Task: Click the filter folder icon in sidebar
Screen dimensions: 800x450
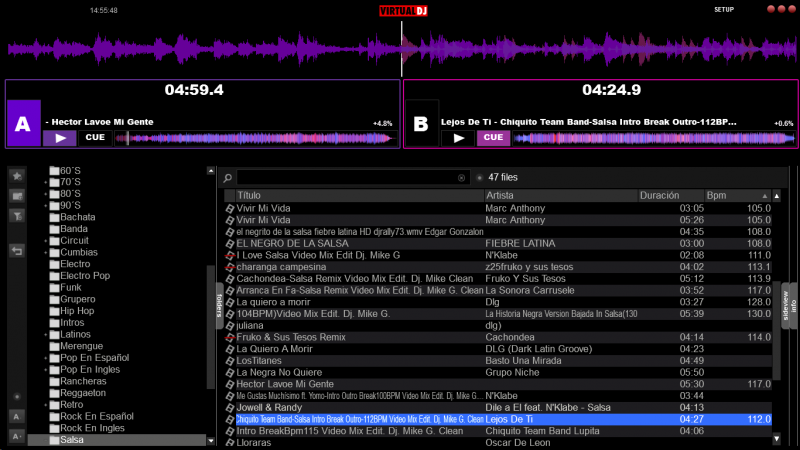Action: [17, 212]
